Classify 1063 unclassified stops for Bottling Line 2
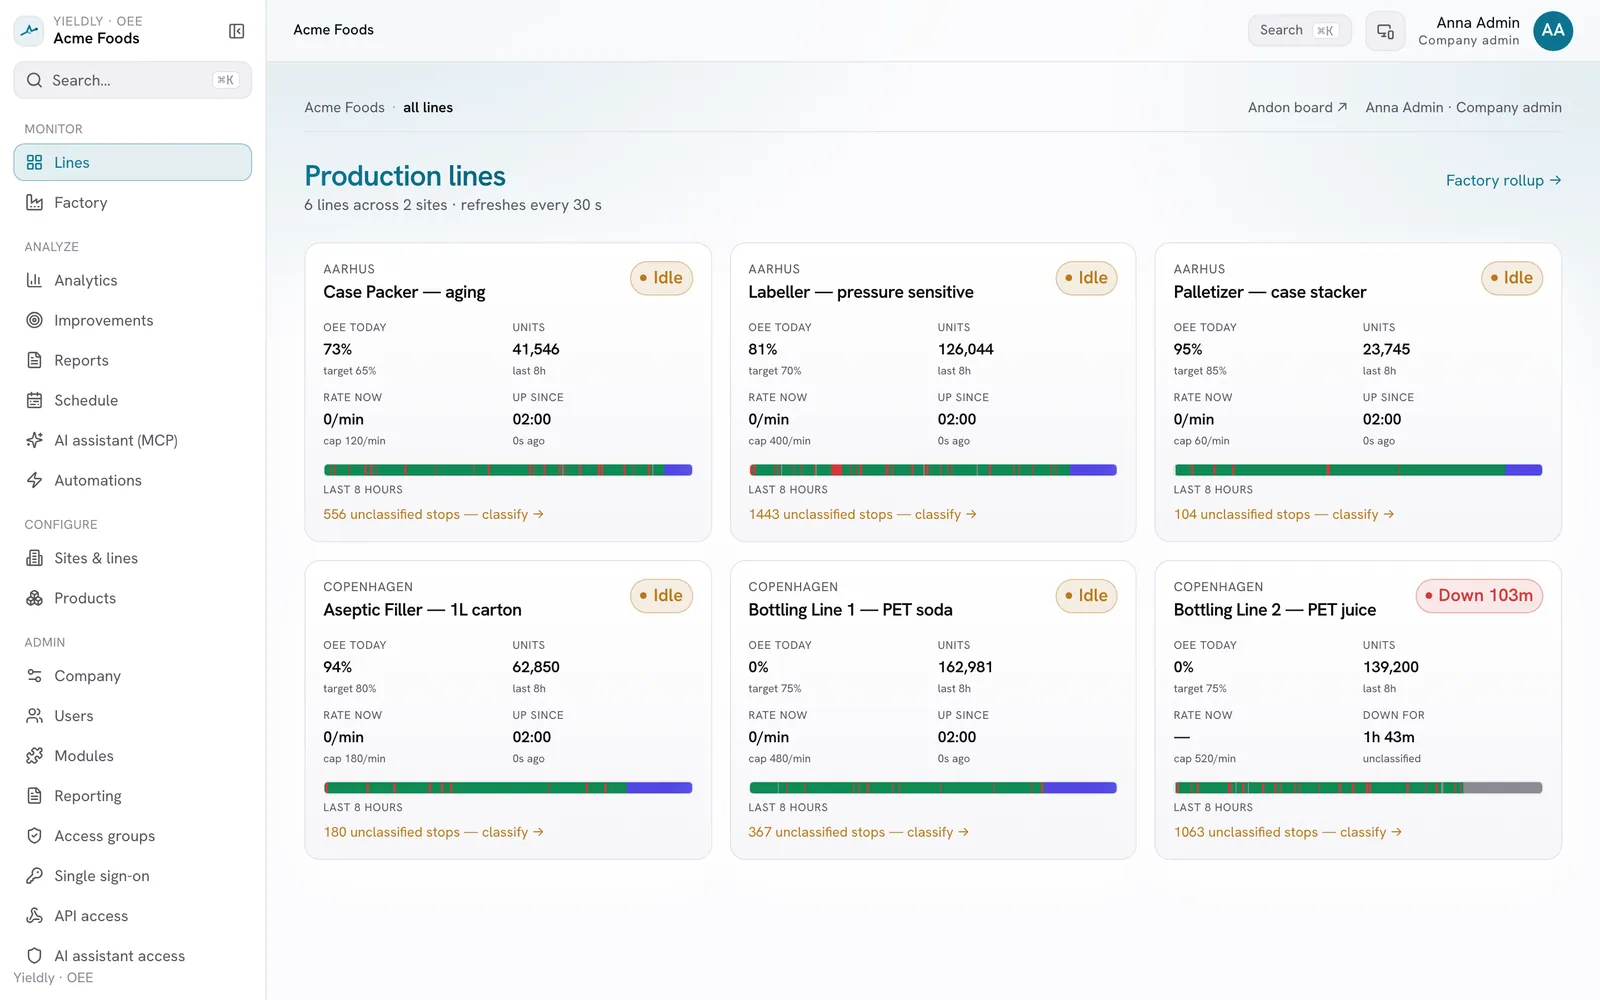The height and width of the screenshot is (1000, 1600). pos(1288,832)
